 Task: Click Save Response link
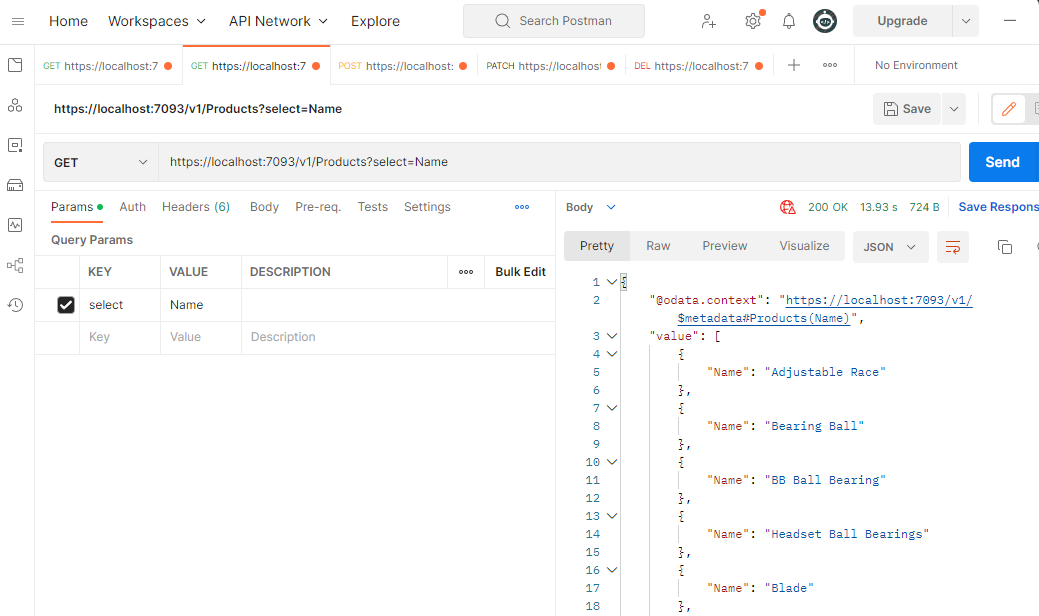(999, 207)
